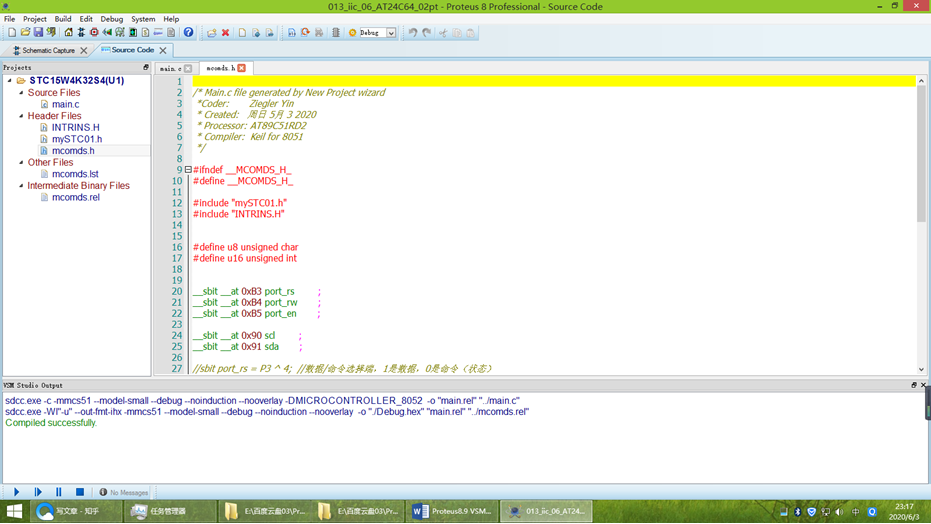
Task: Pause the simulation
Action: click(x=59, y=492)
